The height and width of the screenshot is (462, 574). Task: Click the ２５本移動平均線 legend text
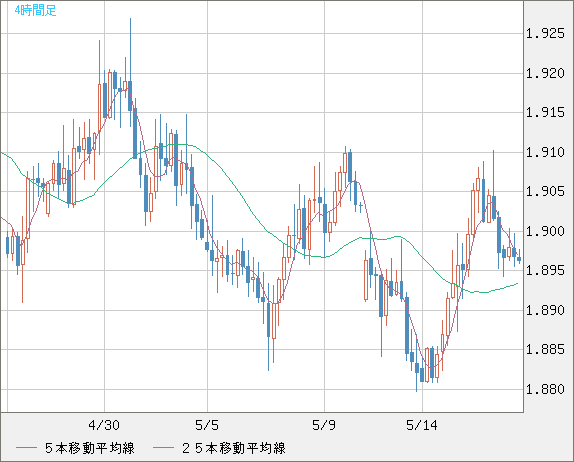(234, 448)
